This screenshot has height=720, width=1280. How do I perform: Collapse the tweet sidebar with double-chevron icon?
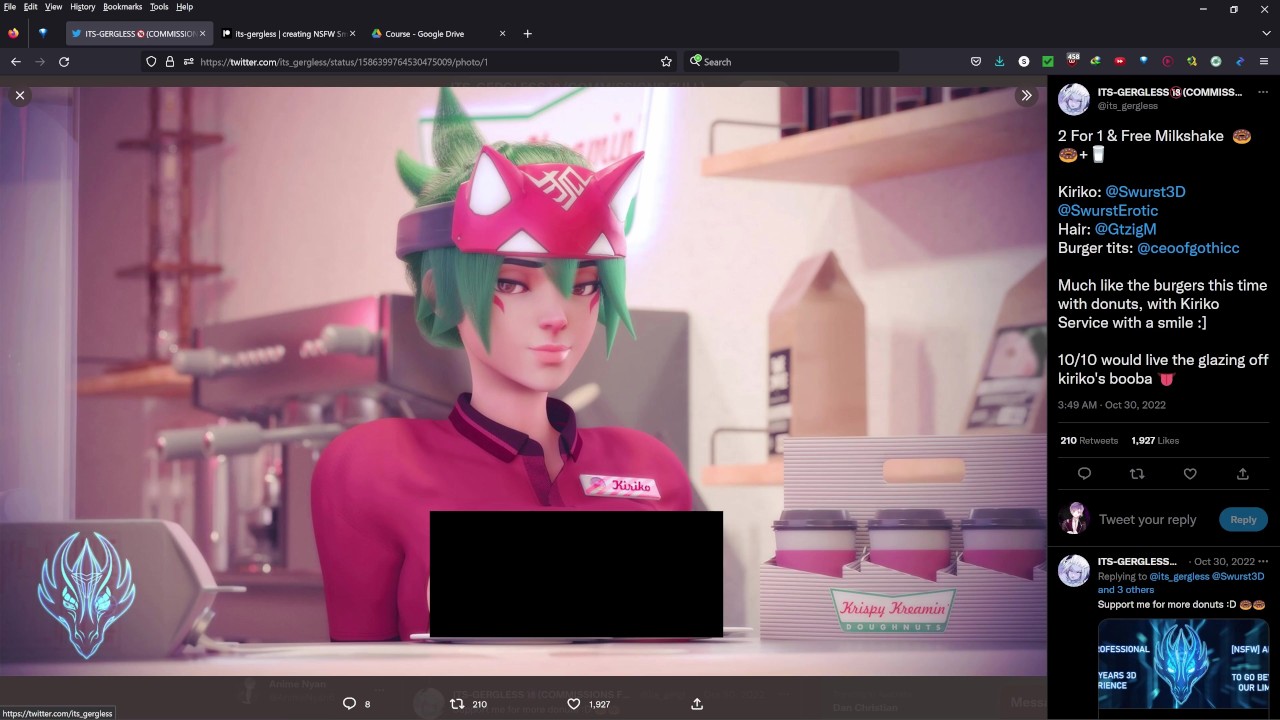click(1026, 95)
